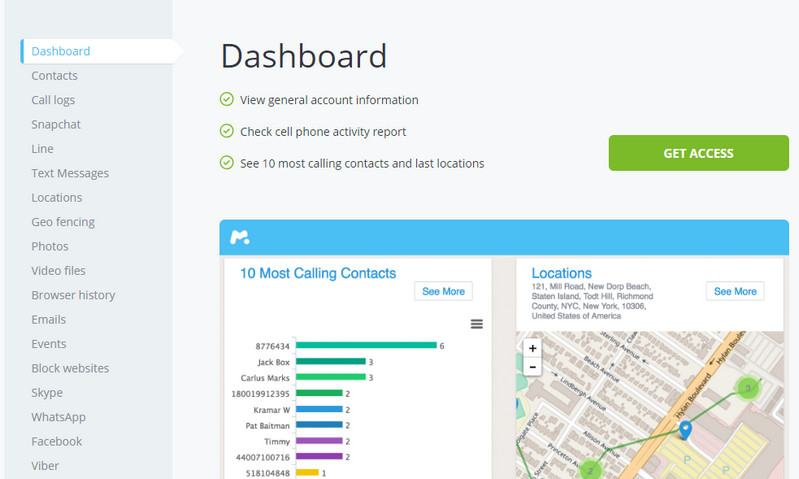Open Photos section

point(49,246)
